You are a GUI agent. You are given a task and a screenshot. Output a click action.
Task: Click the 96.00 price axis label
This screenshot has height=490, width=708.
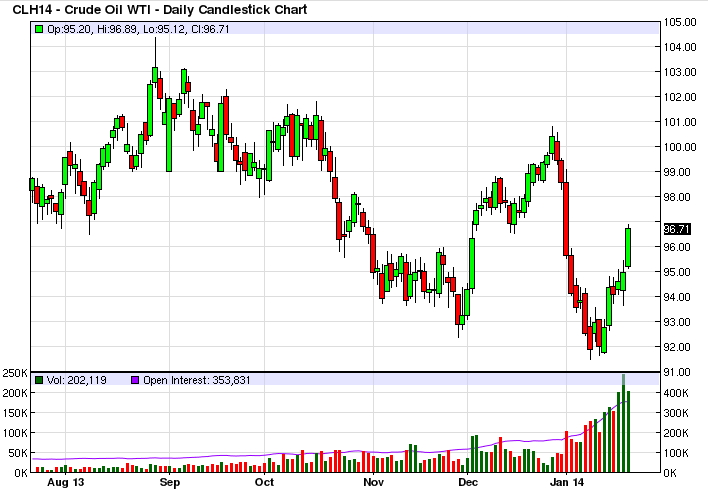[677, 247]
